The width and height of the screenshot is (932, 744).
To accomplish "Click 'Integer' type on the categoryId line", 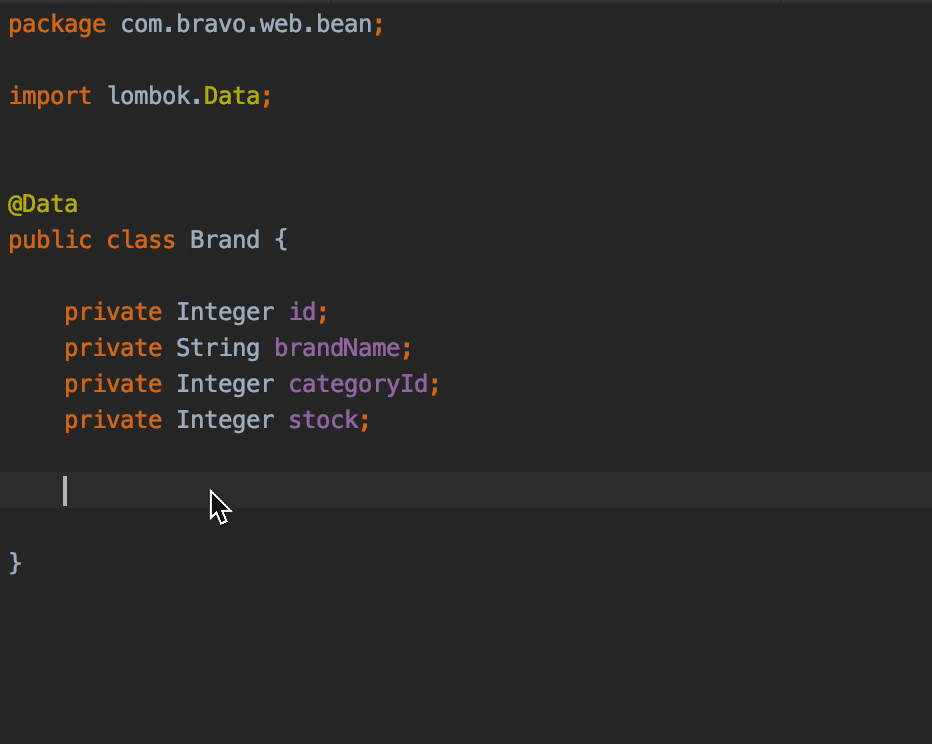I will 225,384.
